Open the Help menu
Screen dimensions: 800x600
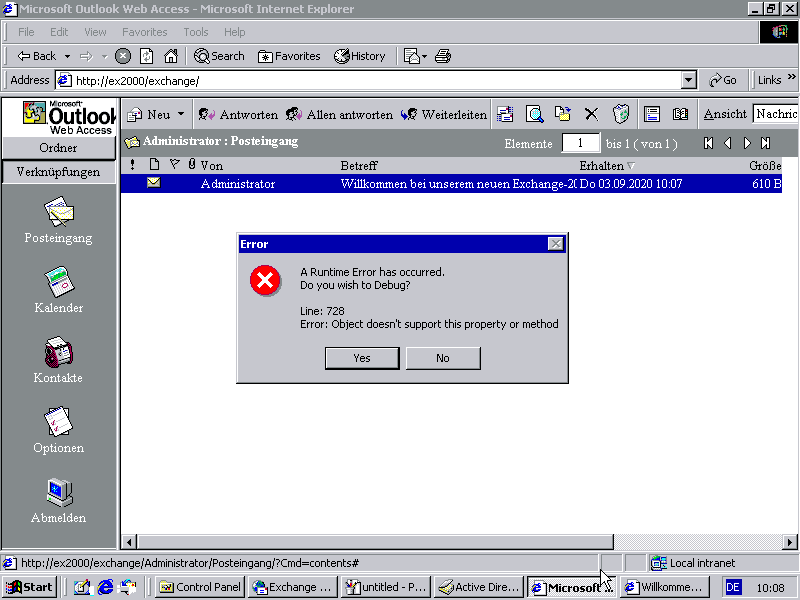234,32
